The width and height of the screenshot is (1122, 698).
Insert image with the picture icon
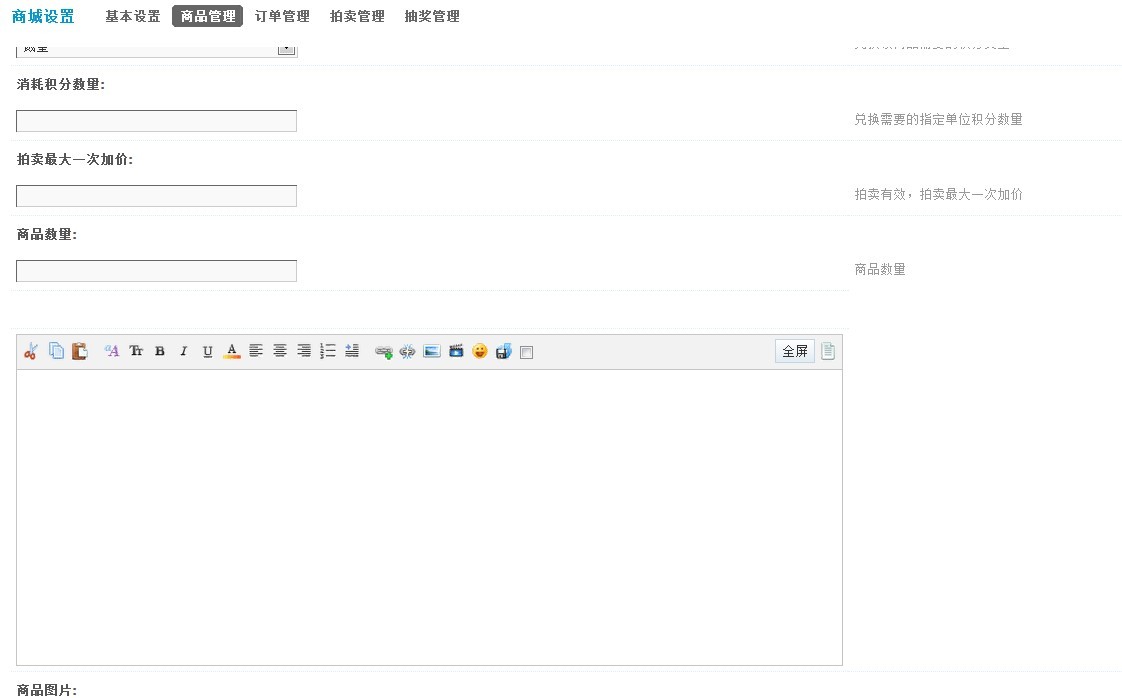pyautogui.click(x=431, y=351)
